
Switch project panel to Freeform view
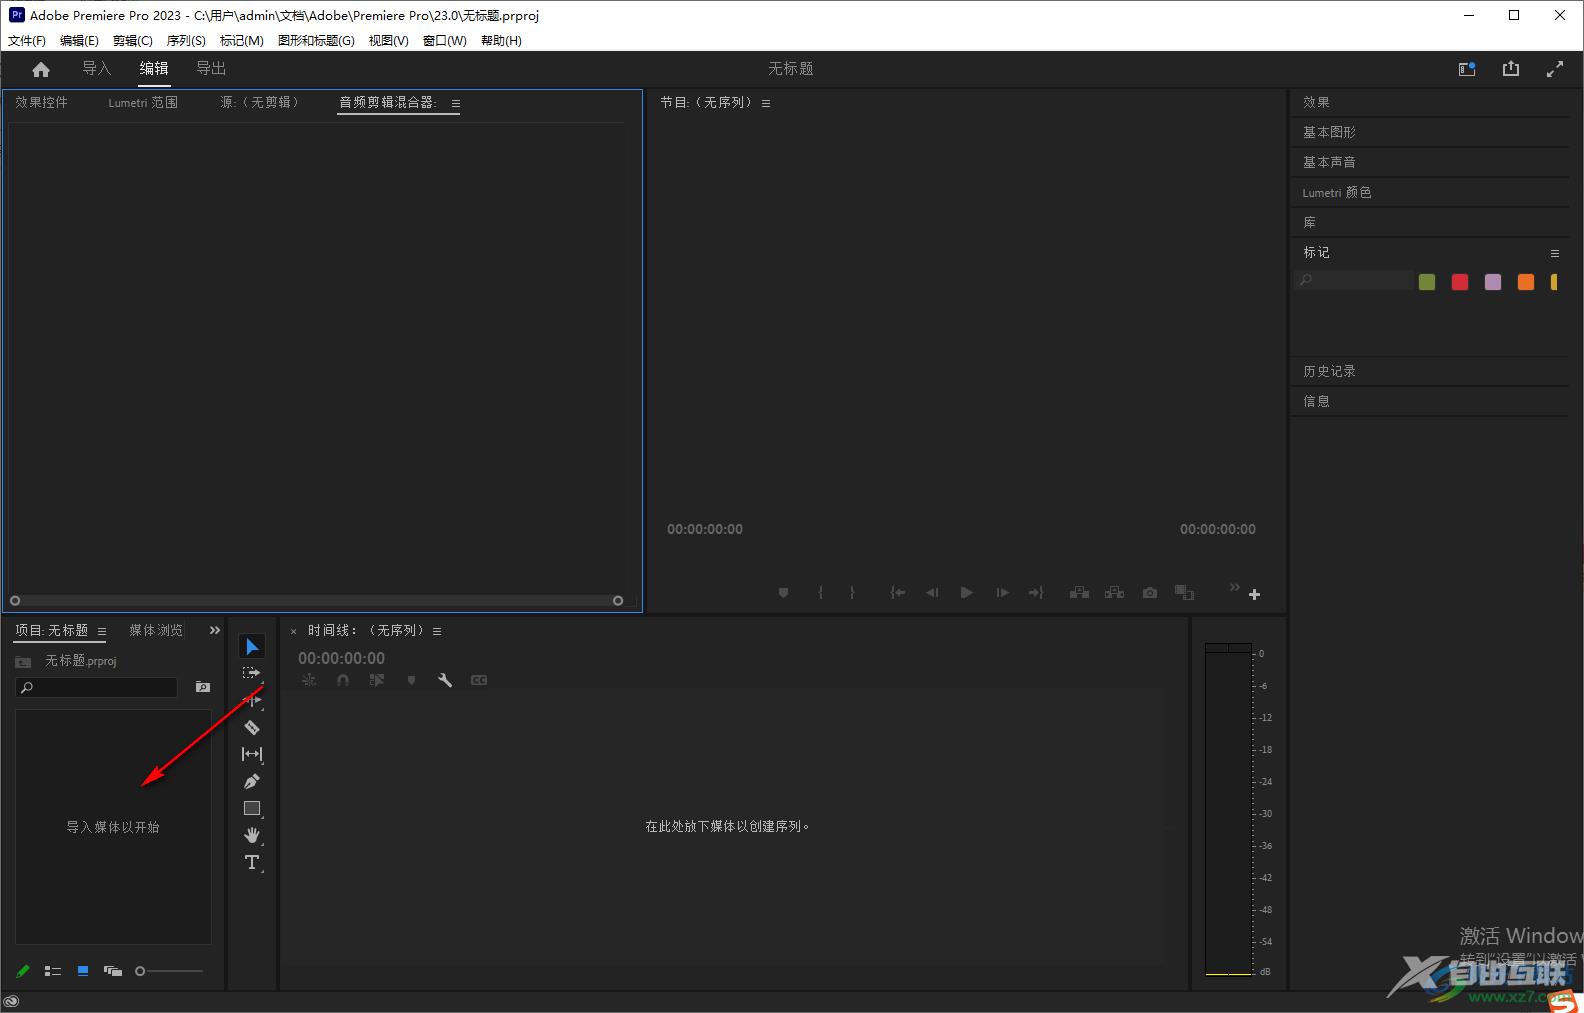coord(113,971)
